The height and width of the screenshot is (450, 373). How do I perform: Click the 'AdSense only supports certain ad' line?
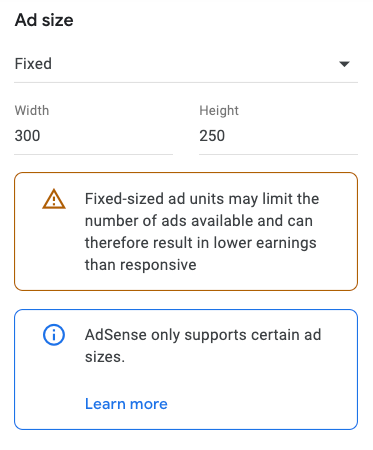point(203,335)
